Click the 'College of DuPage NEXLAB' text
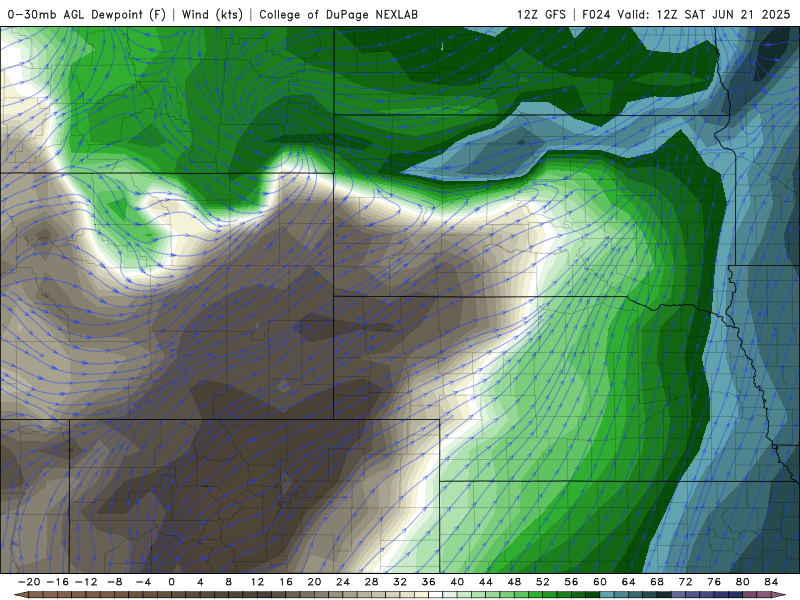The height and width of the screenshot is (600, 800). [x=339, y=14]
